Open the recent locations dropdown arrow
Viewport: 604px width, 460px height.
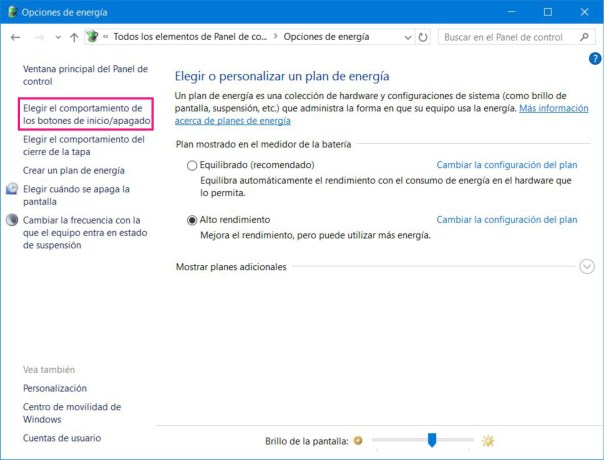coord(58,38)
